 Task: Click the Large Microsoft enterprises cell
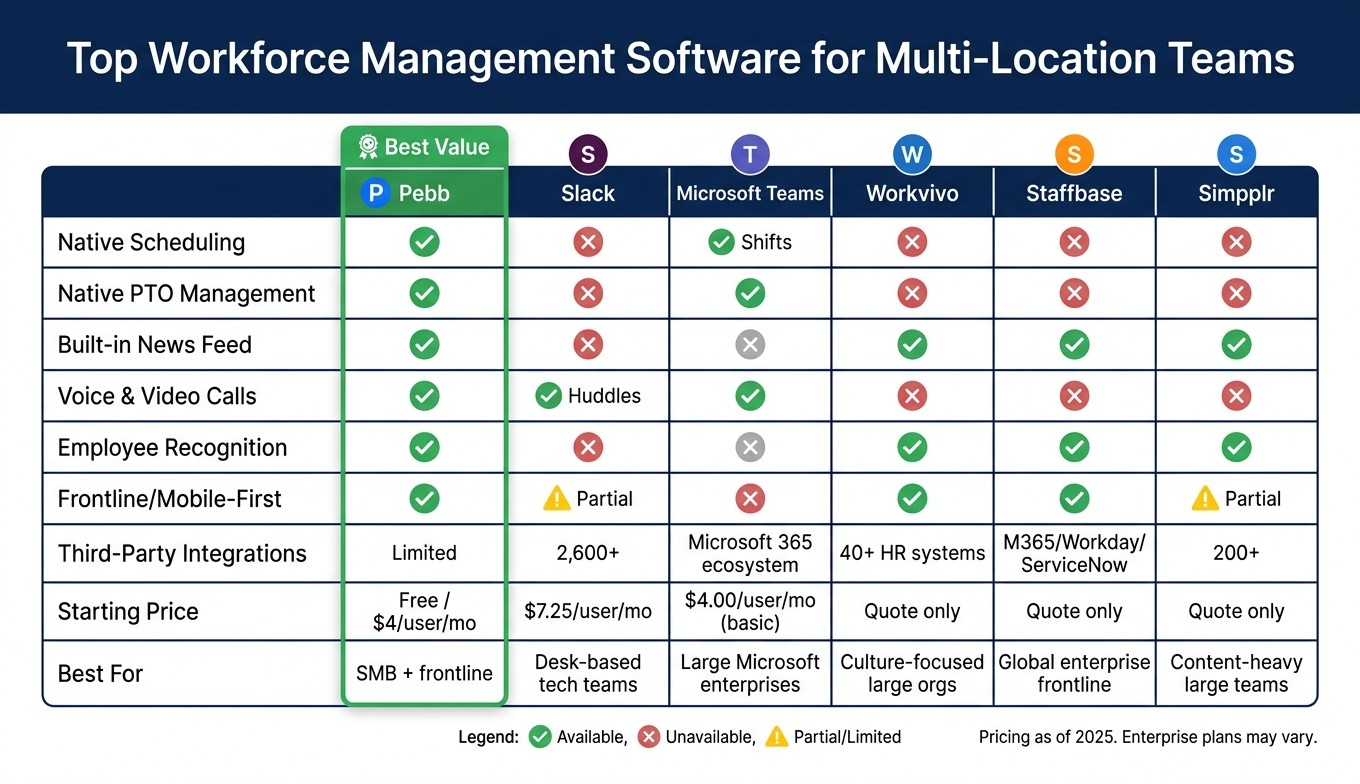point(750,673)
